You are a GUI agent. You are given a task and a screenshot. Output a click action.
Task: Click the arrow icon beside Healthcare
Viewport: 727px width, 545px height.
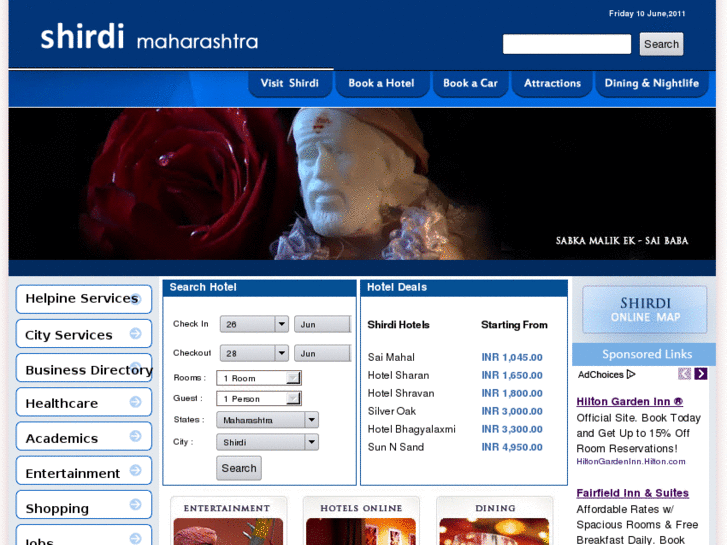tap(135, 402)
